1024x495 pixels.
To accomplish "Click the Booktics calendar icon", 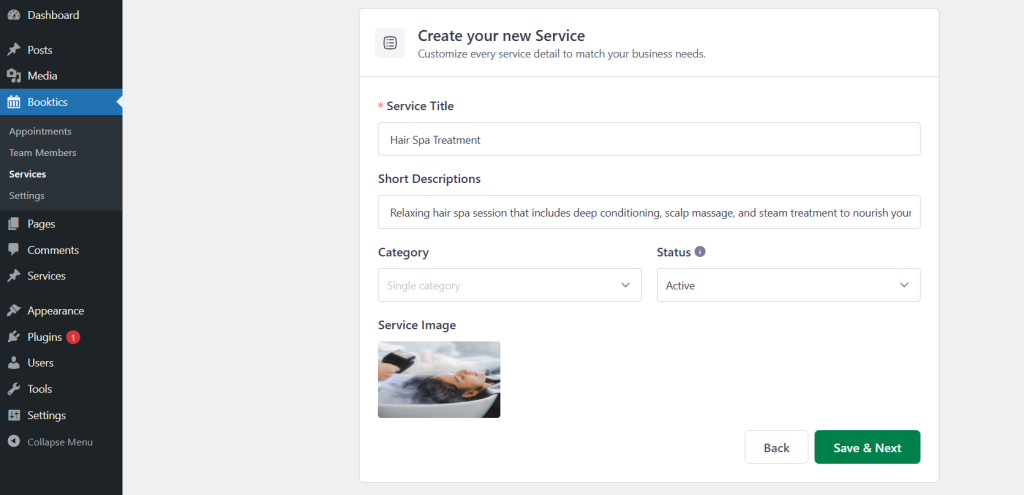I will (x=14, y=102).
